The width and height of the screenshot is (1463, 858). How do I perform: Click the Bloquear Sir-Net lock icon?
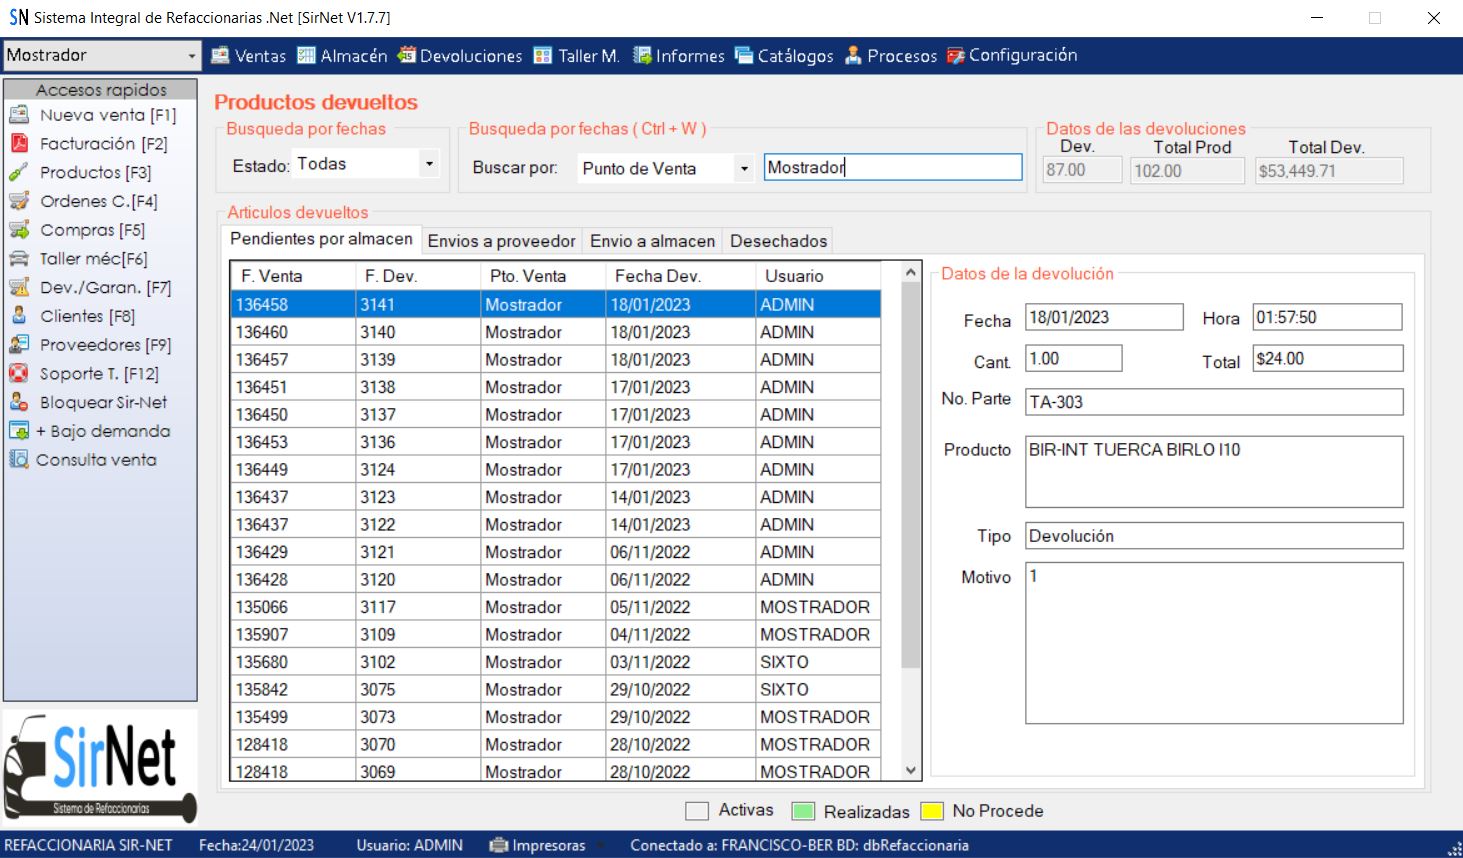point(19,402)
